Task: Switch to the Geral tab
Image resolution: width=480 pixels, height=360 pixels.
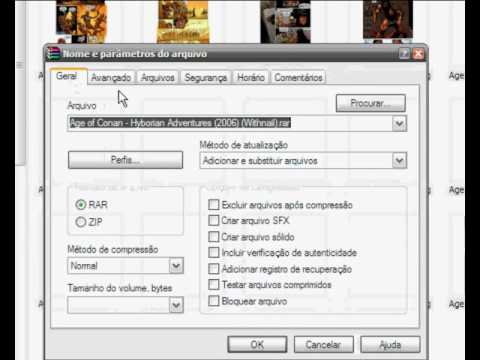Action: click(x=68, y=76)
